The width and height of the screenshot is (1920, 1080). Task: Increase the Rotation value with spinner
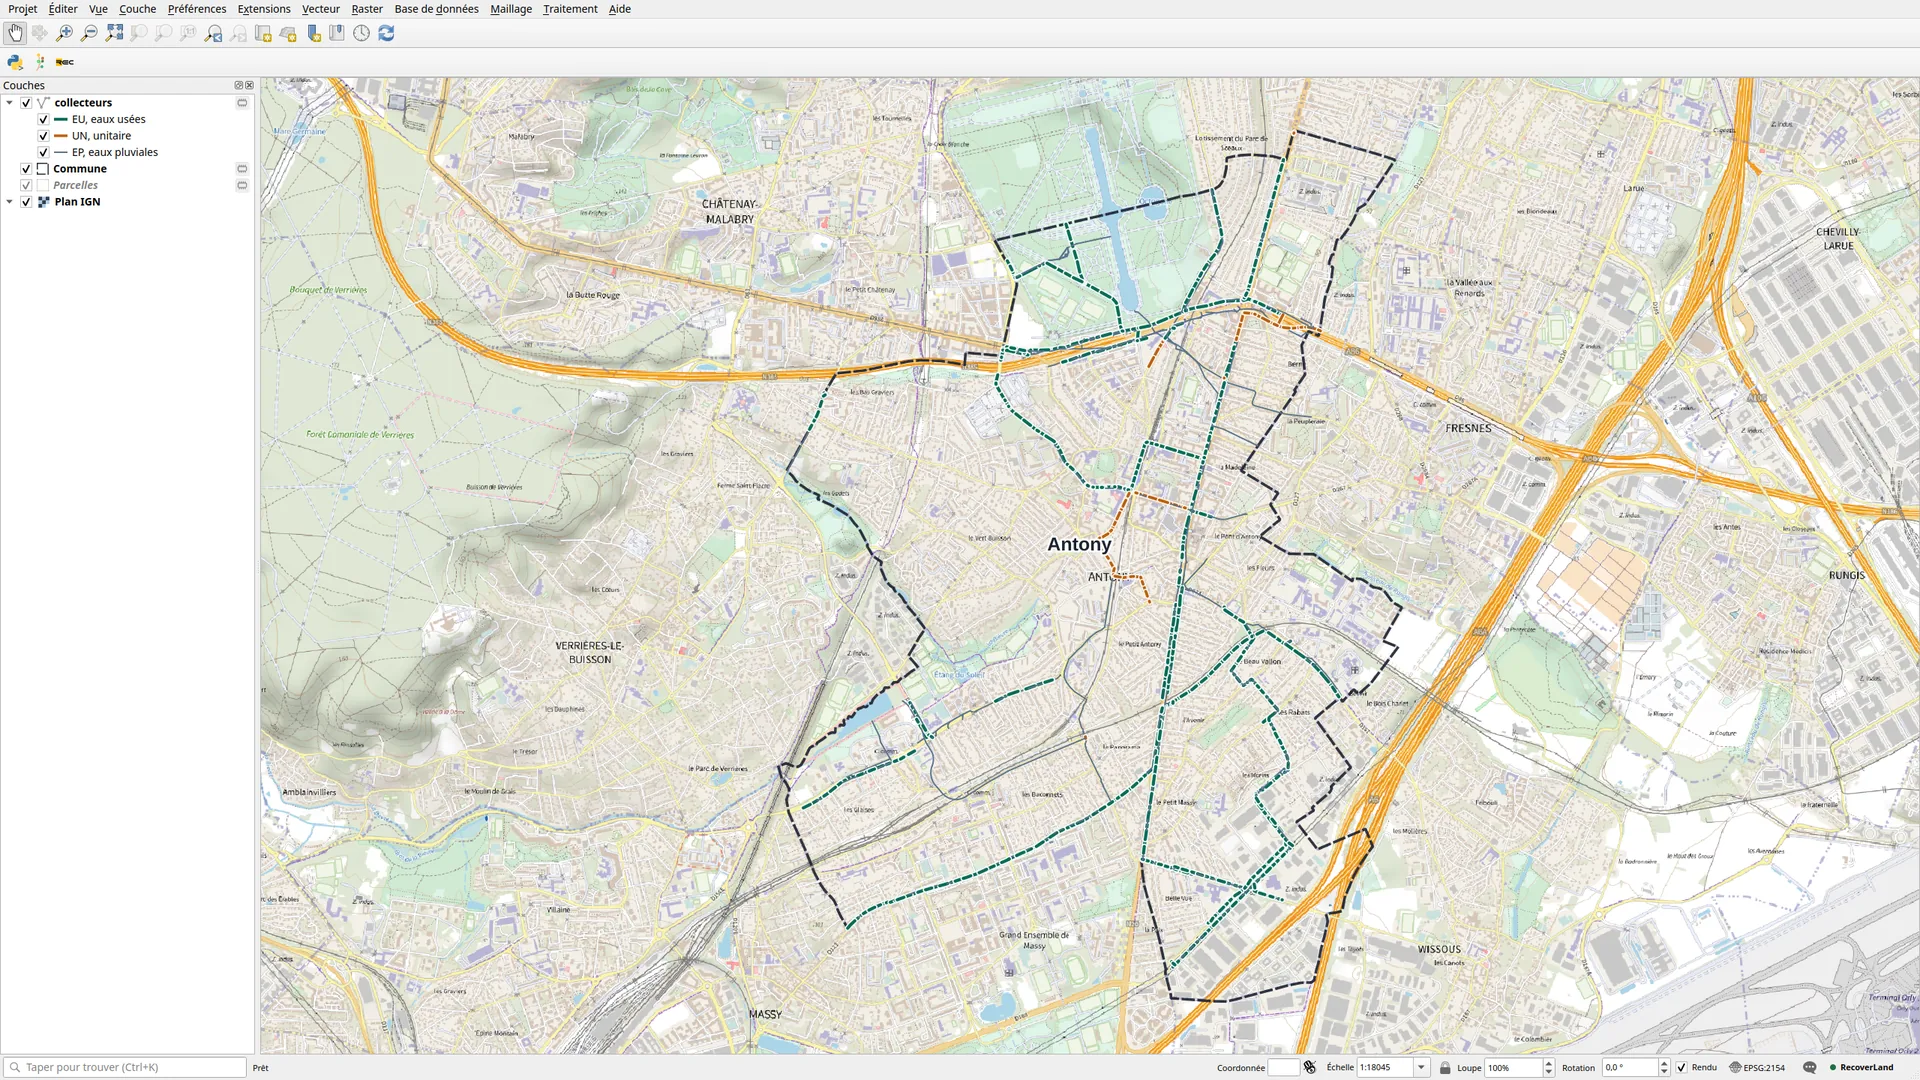(x=1663, y=1063)
